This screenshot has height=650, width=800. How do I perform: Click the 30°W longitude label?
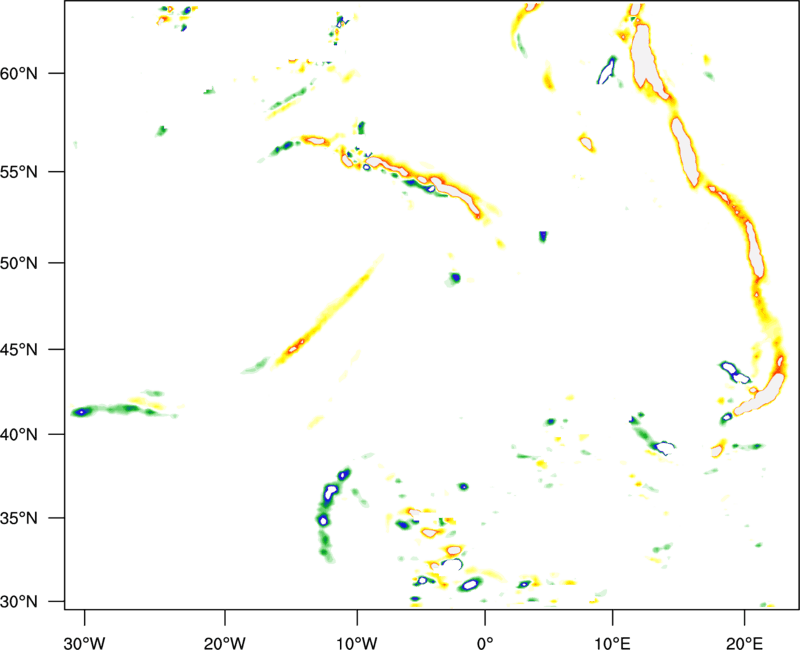pos(85,643)
